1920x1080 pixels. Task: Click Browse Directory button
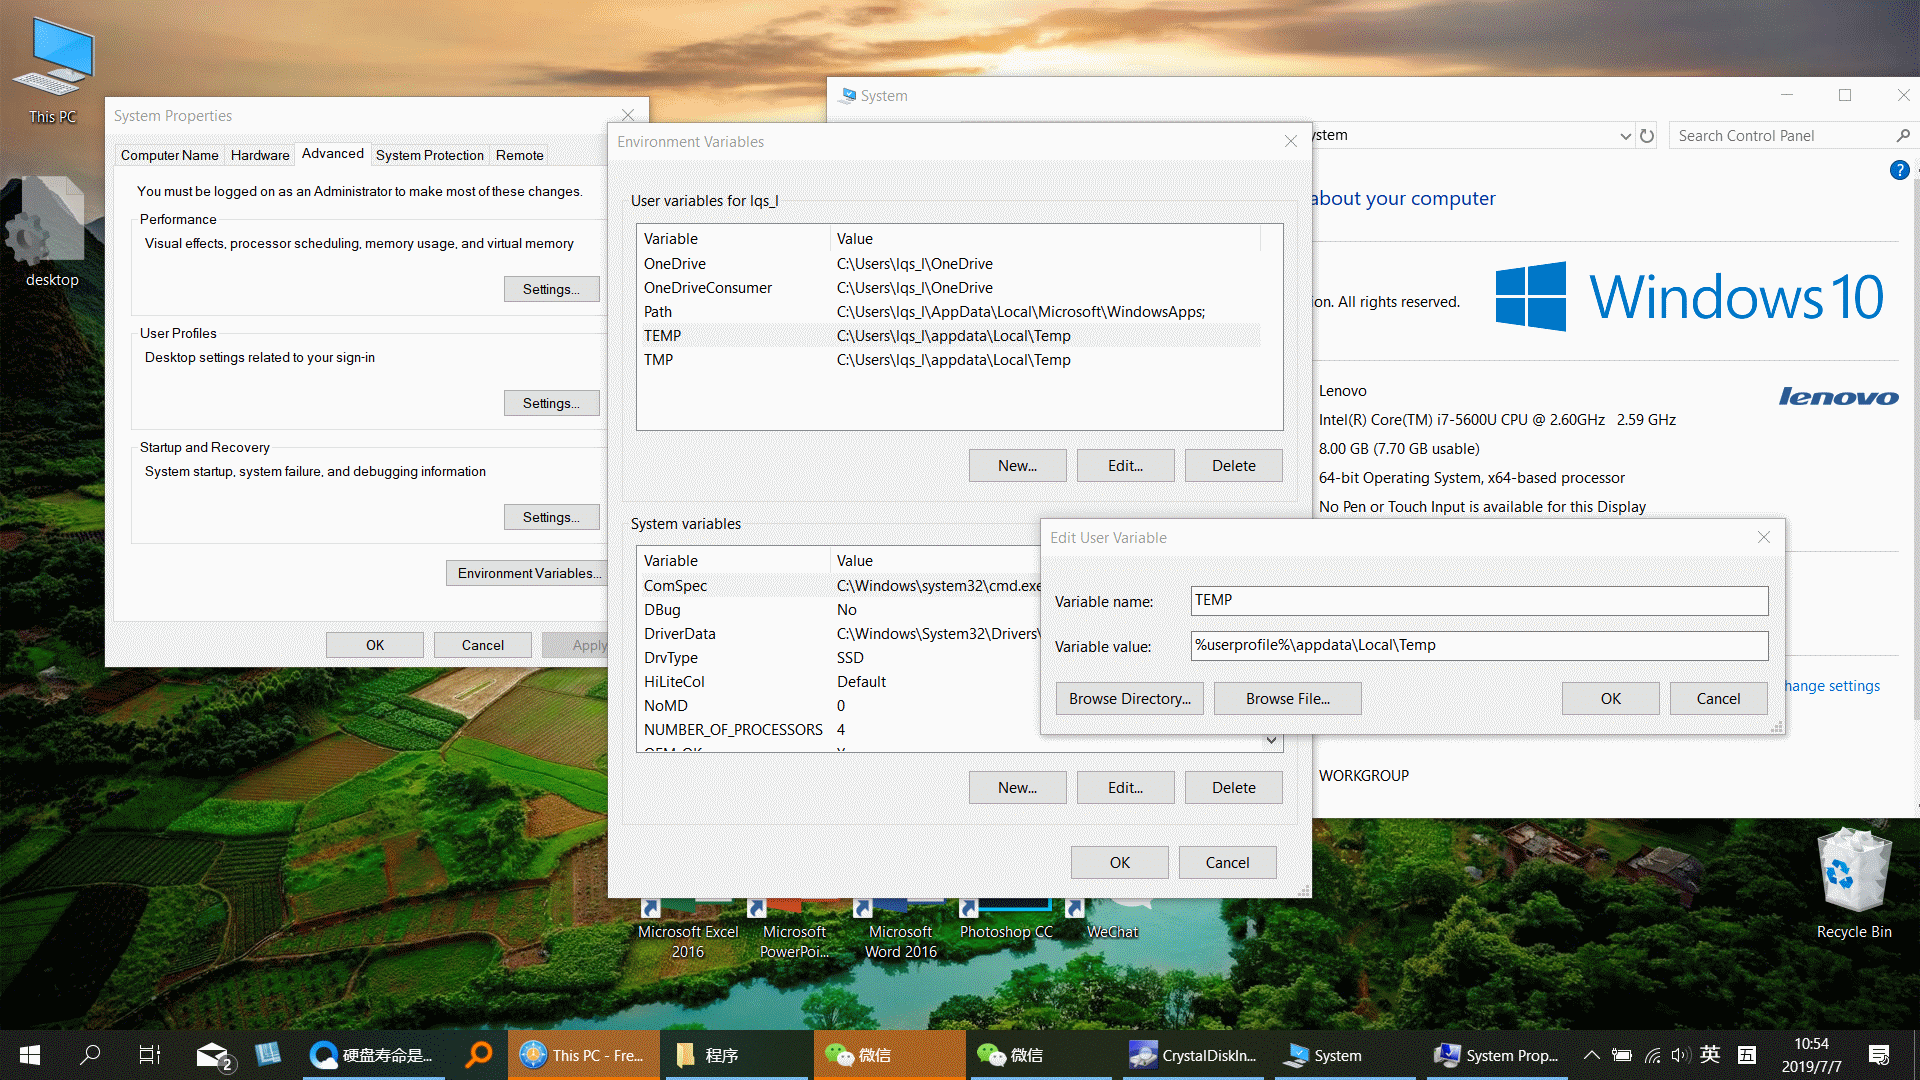pos(1129,699)
